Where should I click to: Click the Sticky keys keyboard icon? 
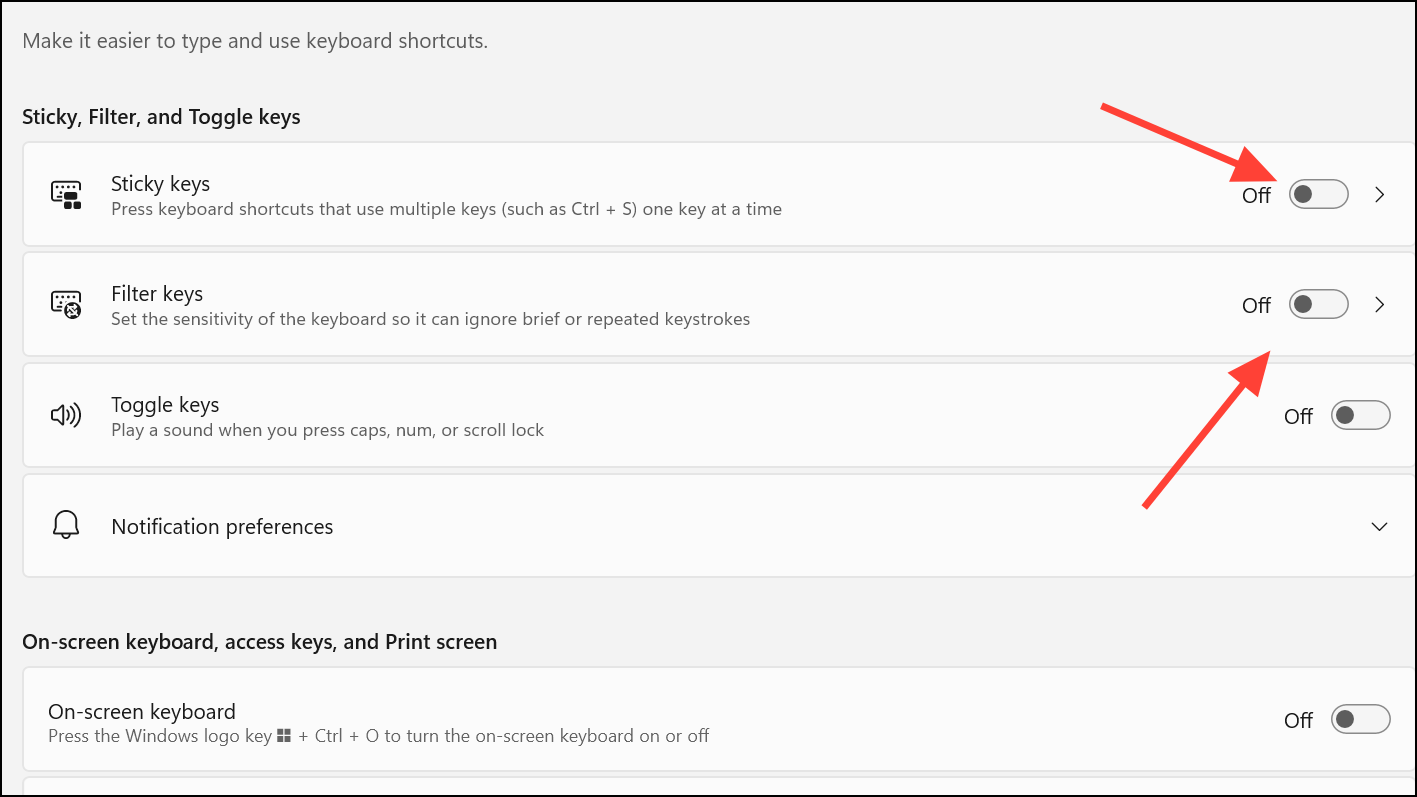(x=66, y=195)
